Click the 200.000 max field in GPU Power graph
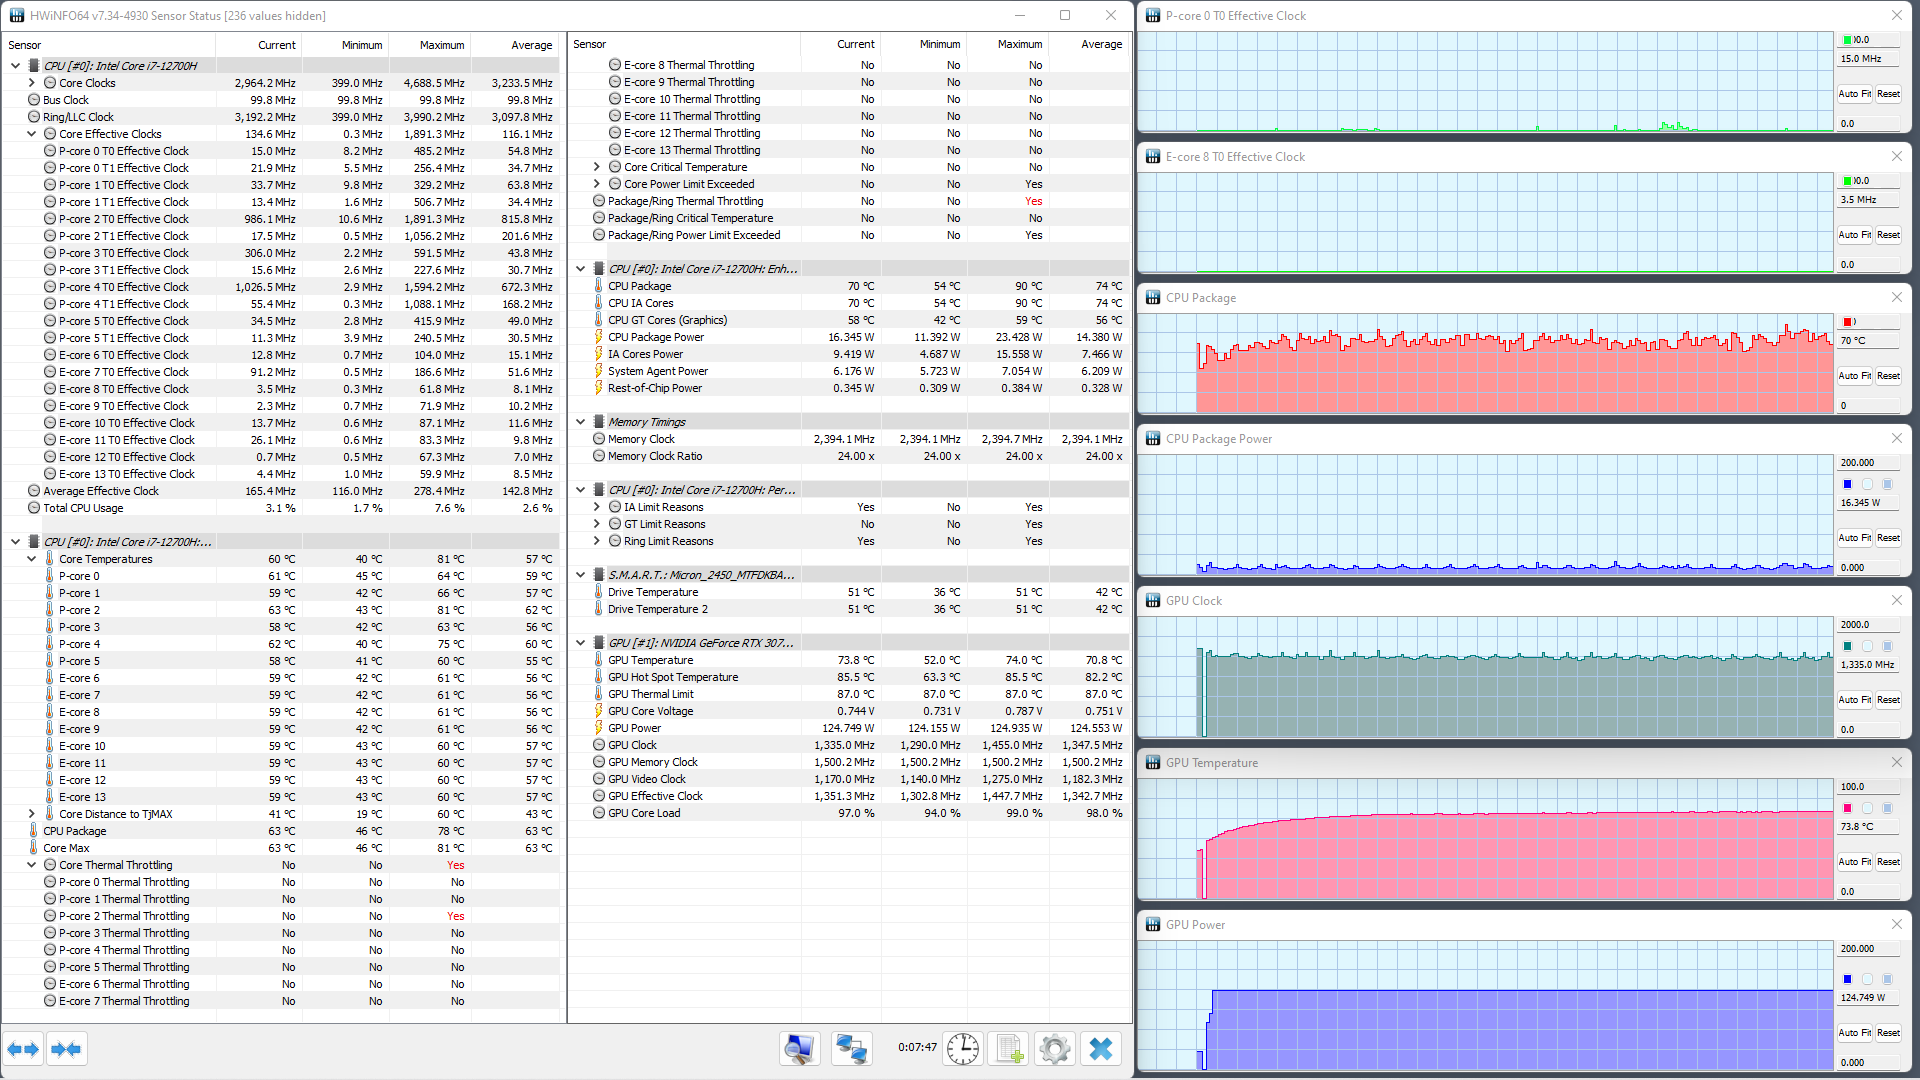Screen dimensions: 1920x1080 [1866, 949]
